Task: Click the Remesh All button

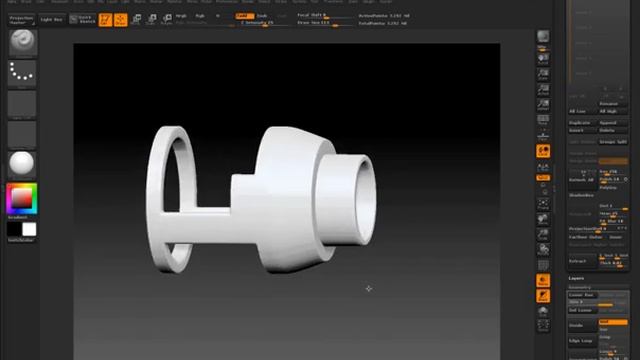Action: [582, 180]
